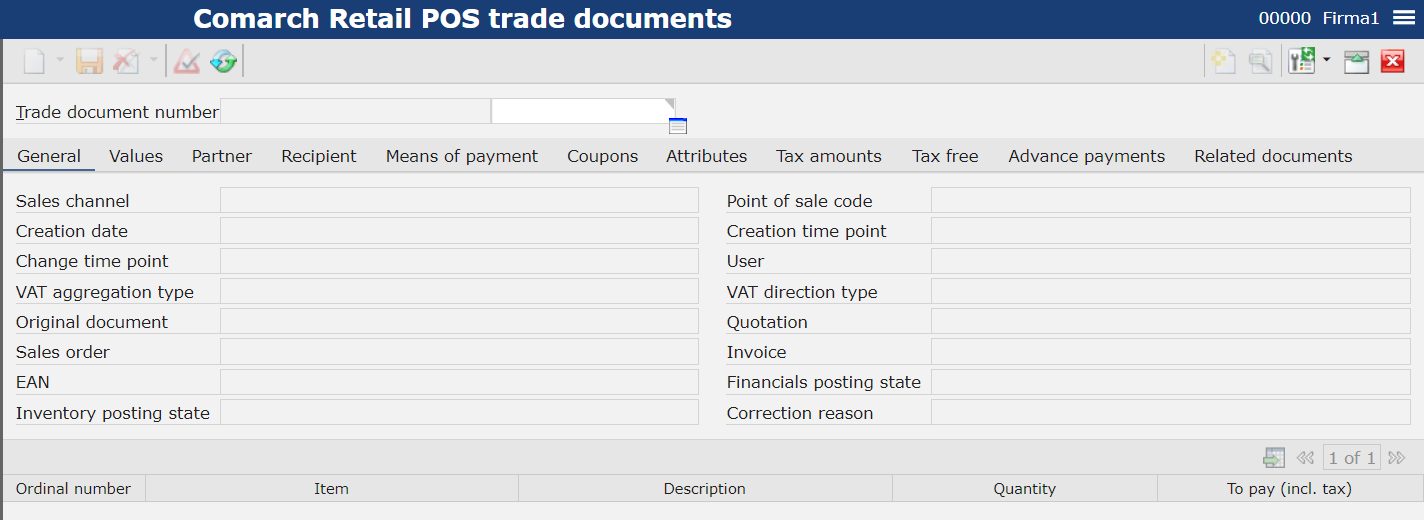Open the wrench customization tools icon

click(1301, 62)
